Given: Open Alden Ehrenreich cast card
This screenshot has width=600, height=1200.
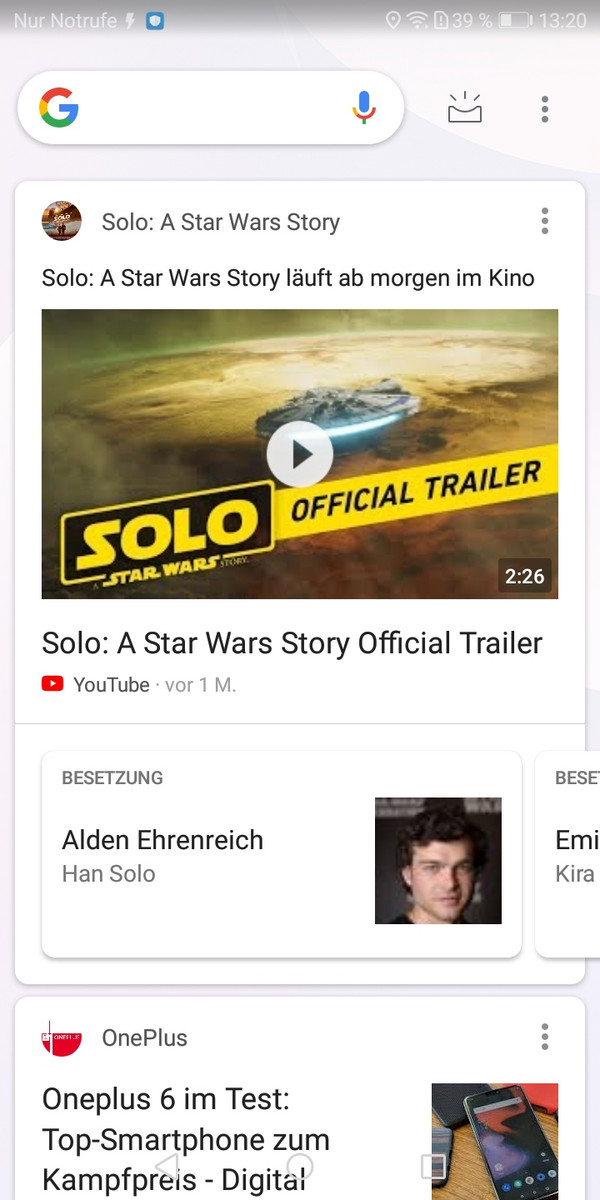Looking at the screenshot, I should (x=281, y=854).
